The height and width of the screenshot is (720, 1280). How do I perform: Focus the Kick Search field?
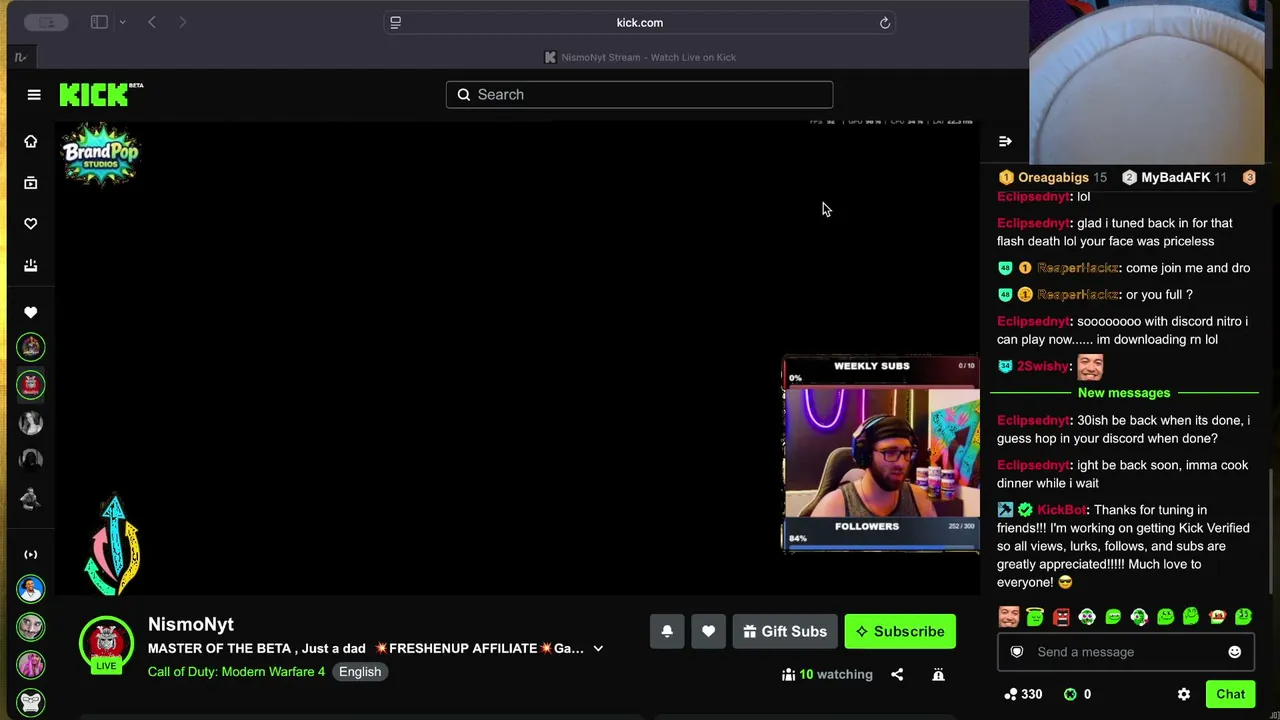pos(639,95)
